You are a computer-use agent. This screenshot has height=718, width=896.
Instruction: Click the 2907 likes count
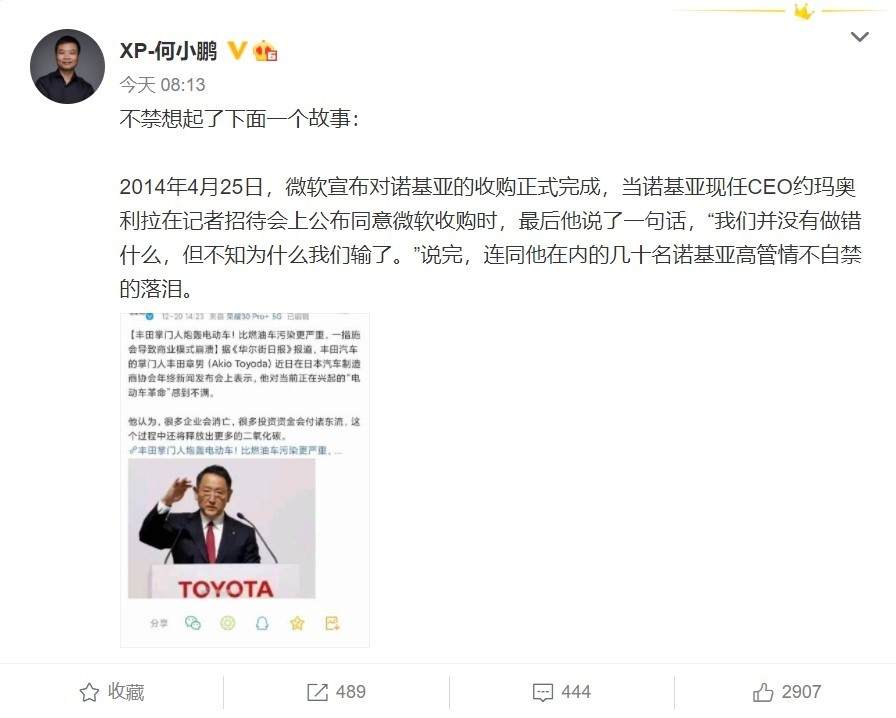coord(801,692)
